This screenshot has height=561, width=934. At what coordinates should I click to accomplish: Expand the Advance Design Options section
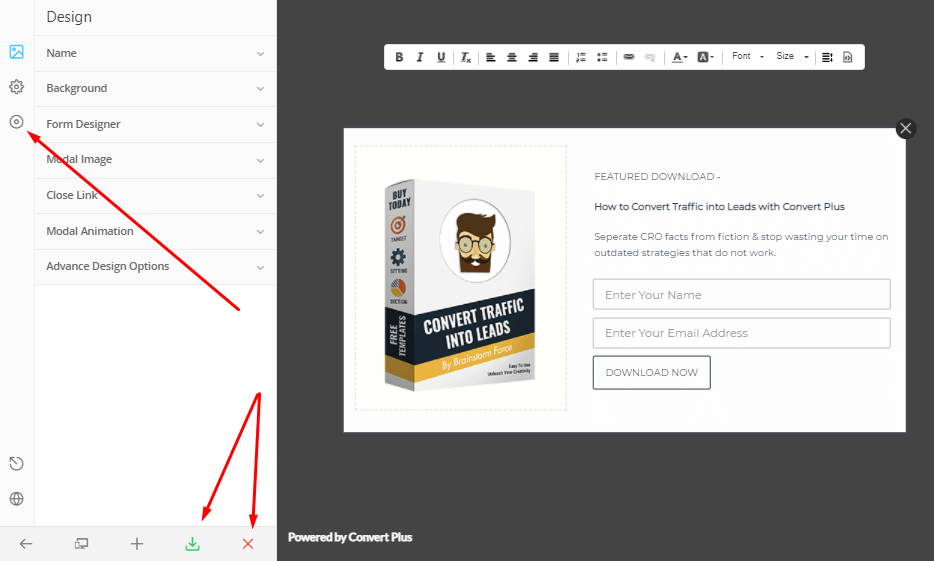coord(155,267)
